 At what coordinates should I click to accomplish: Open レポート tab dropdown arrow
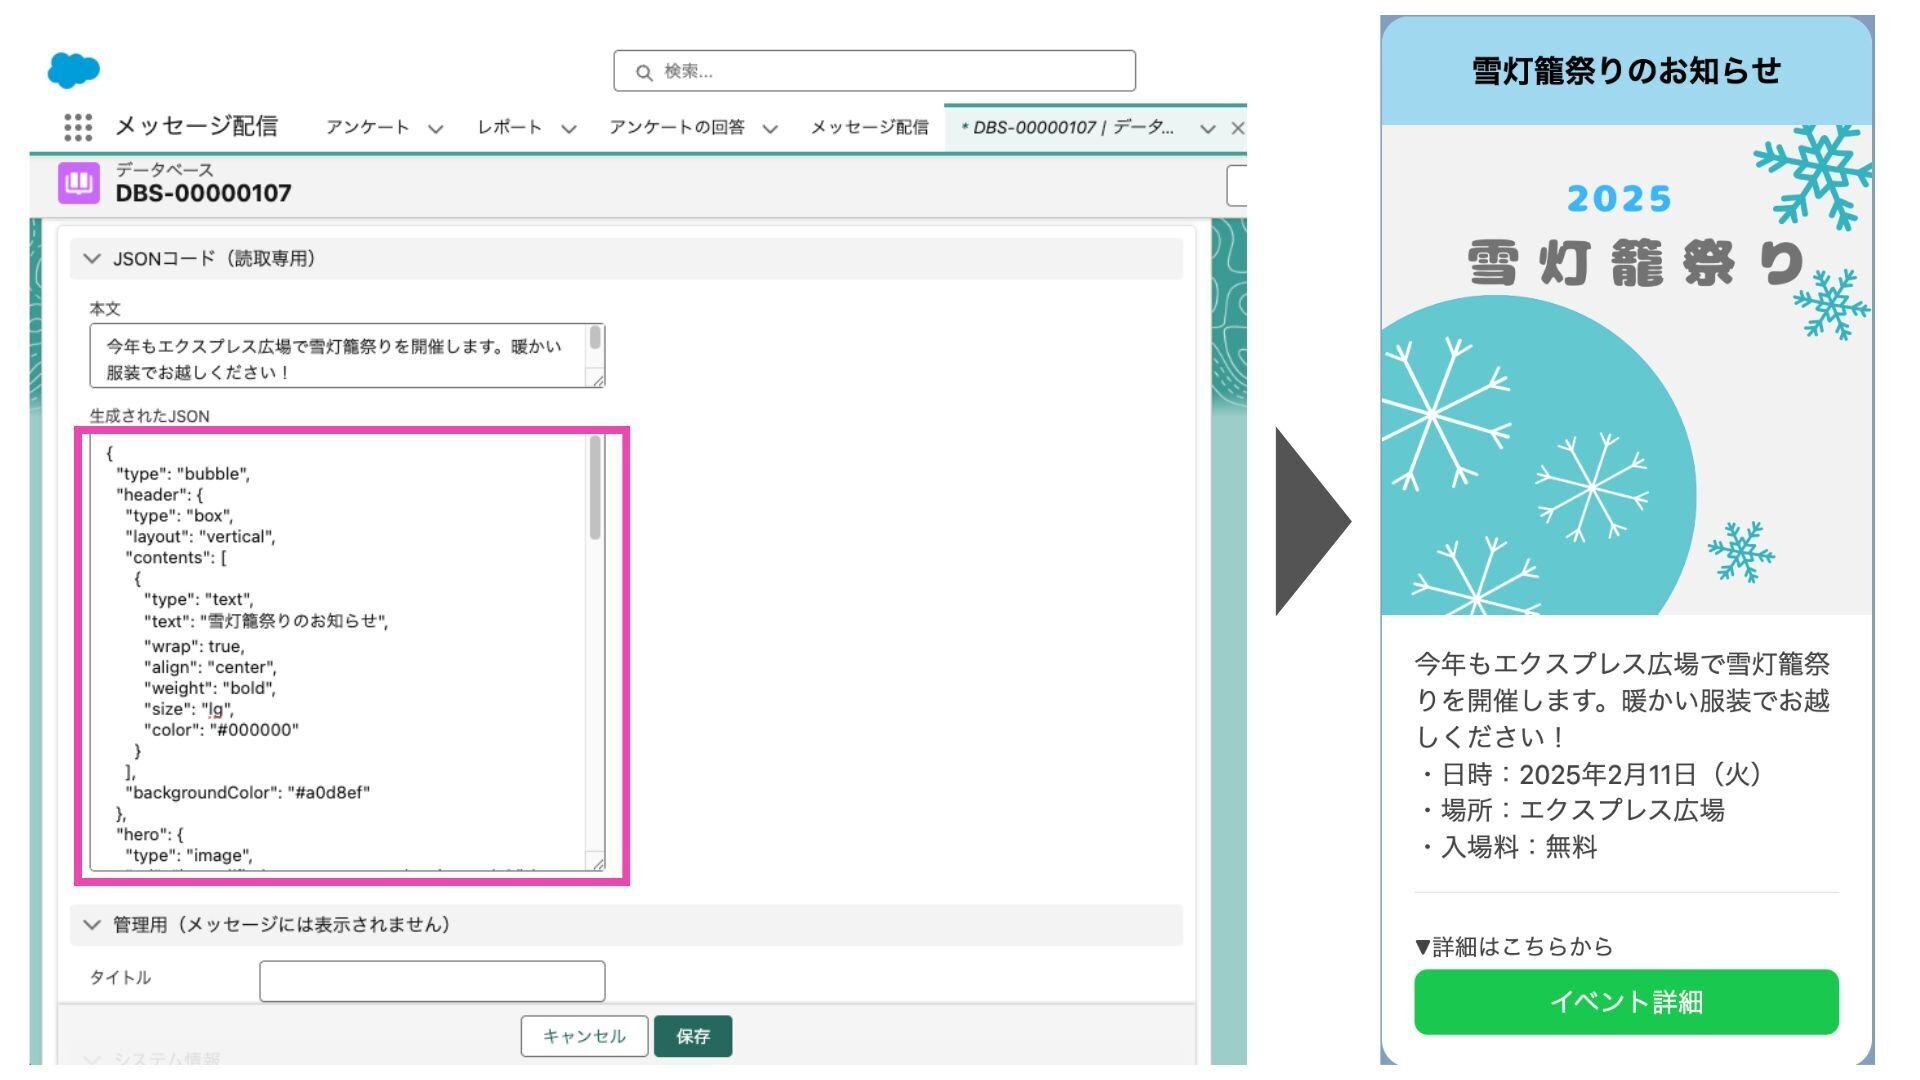[568, 128]
